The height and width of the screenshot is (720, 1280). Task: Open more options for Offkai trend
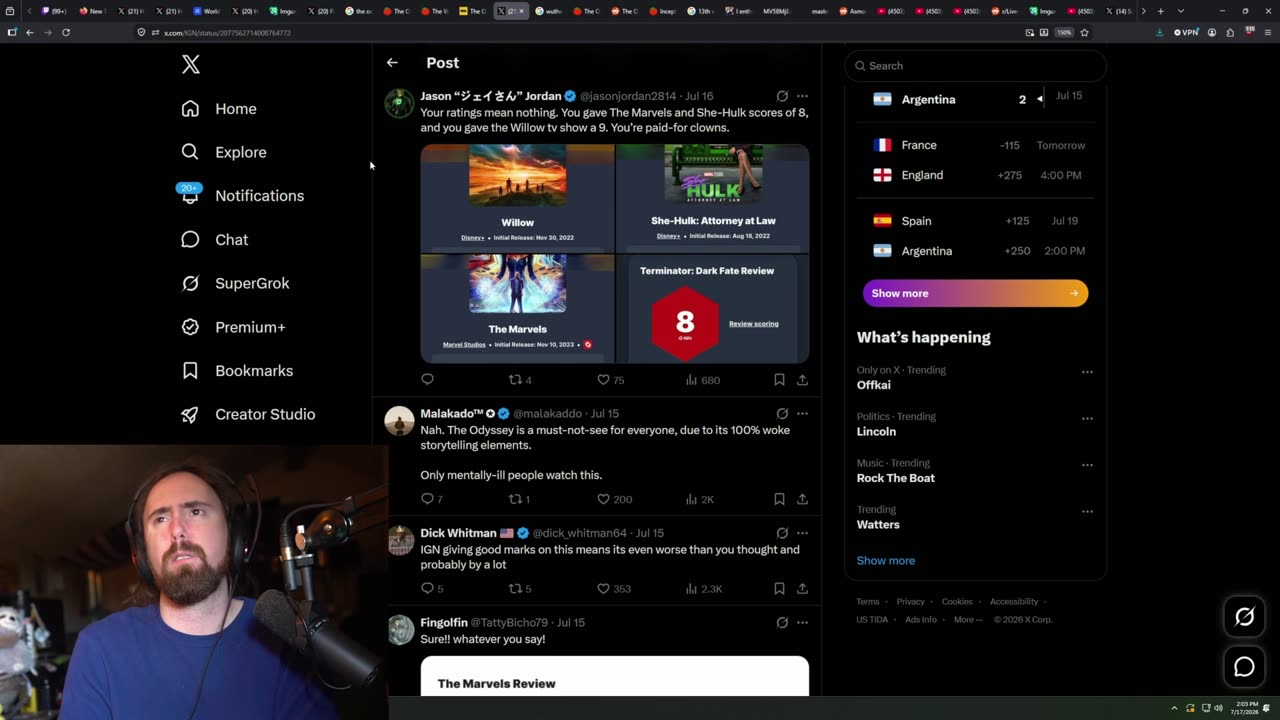(x=1087, y=372)
